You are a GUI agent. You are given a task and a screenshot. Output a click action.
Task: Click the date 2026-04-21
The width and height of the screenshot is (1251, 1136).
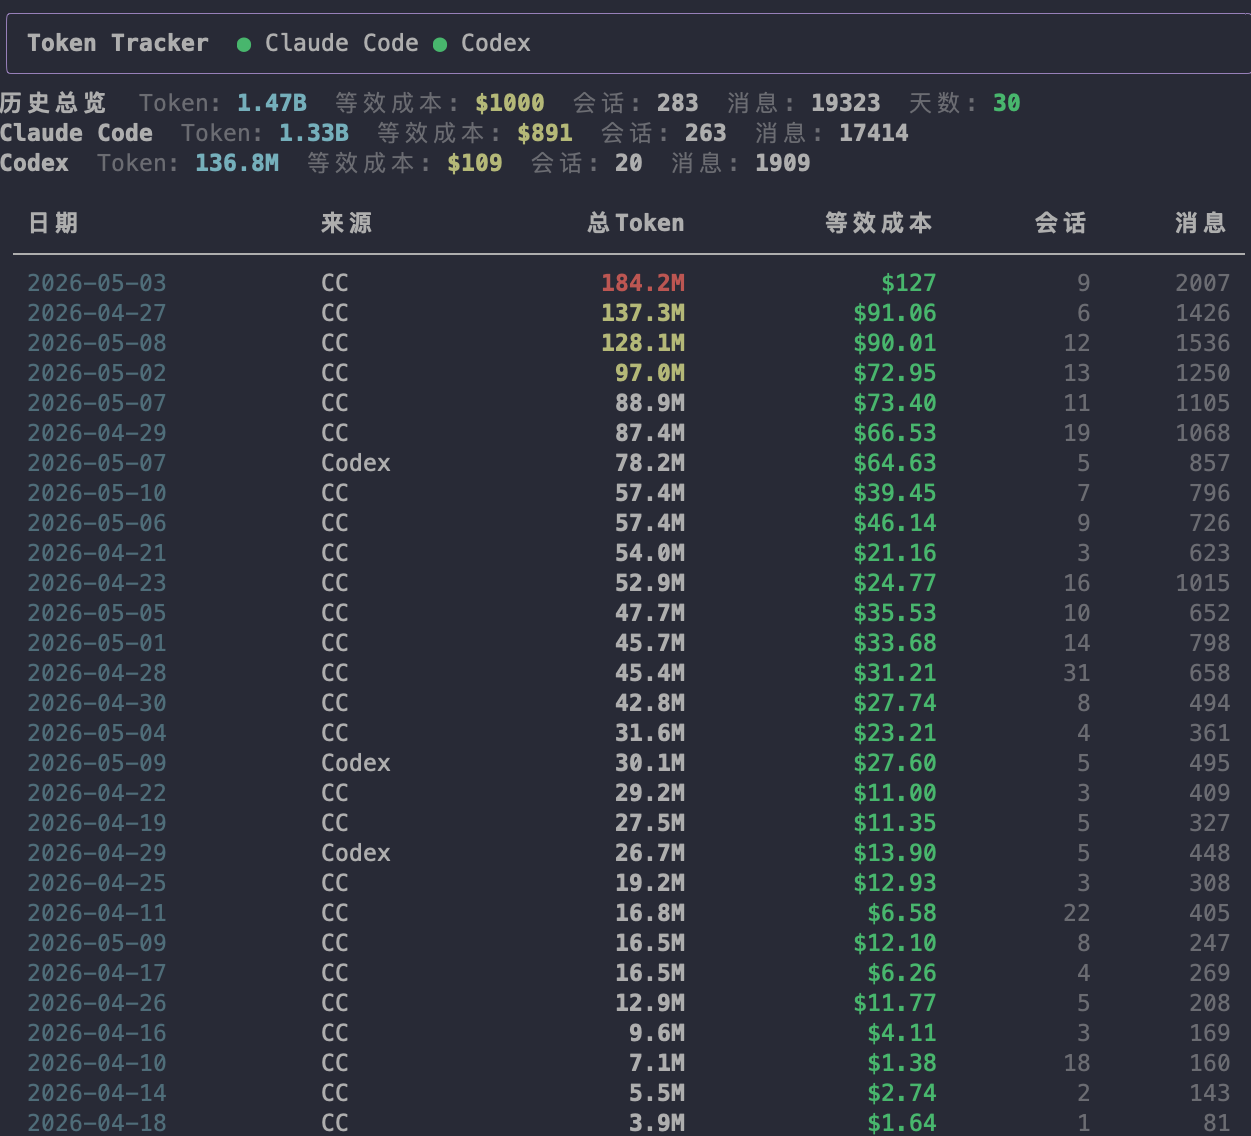(97, 553)
